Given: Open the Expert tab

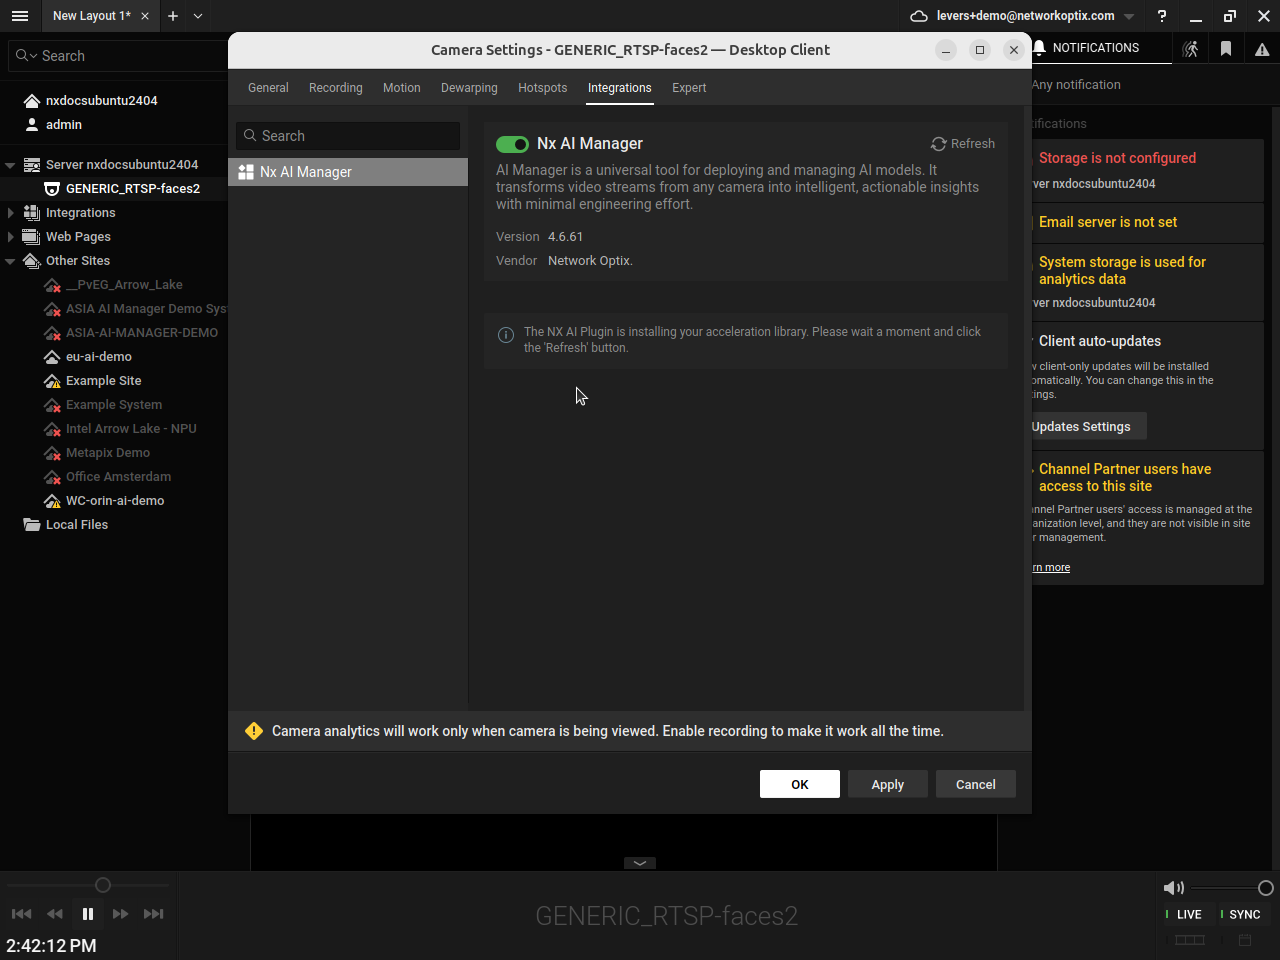Looking at the screenshot, I should tap(689, 88).
